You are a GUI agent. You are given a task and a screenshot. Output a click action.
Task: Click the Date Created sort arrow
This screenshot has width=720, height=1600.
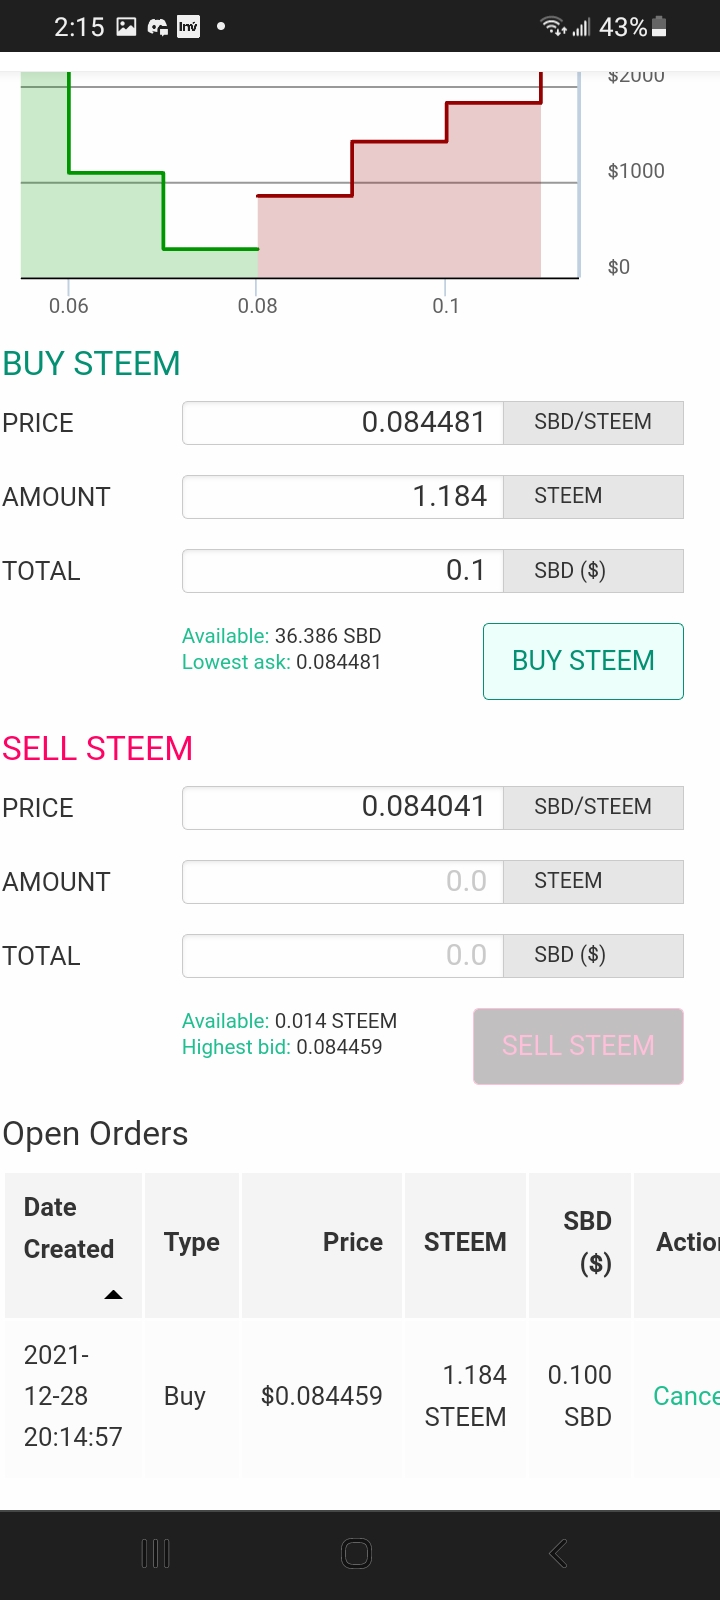point(113,1294)
